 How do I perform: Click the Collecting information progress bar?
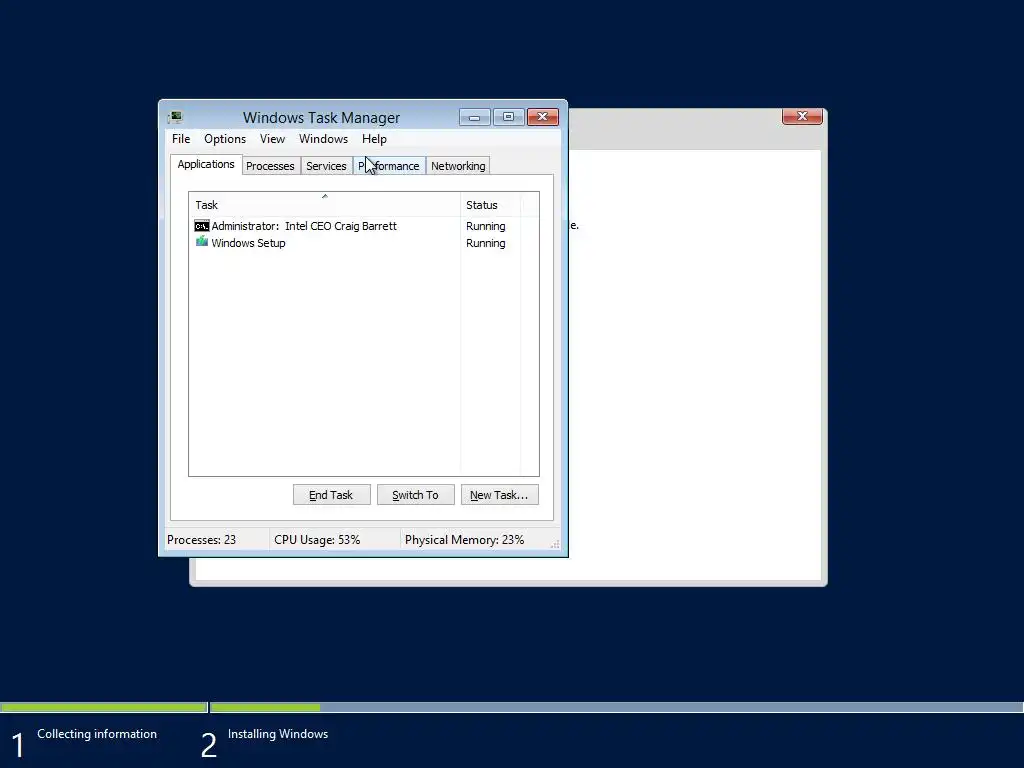[103, 707]
